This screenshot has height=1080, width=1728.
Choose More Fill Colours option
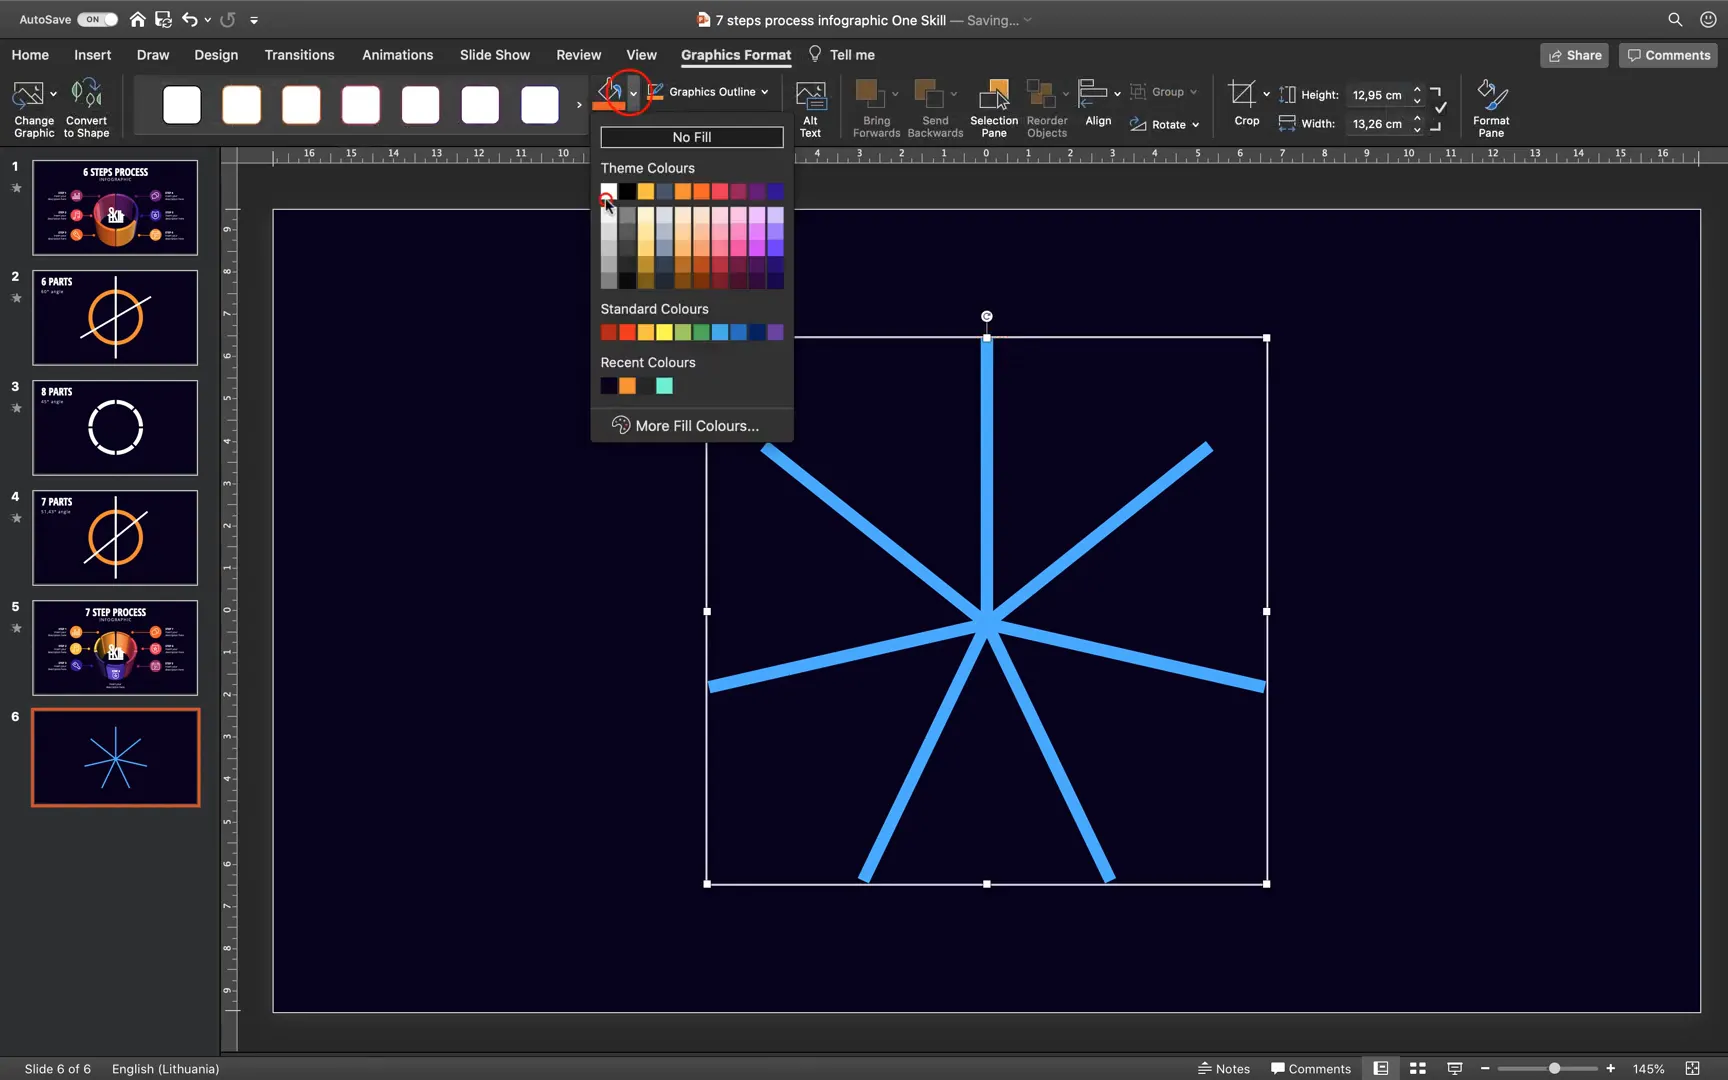click(691, 425)
